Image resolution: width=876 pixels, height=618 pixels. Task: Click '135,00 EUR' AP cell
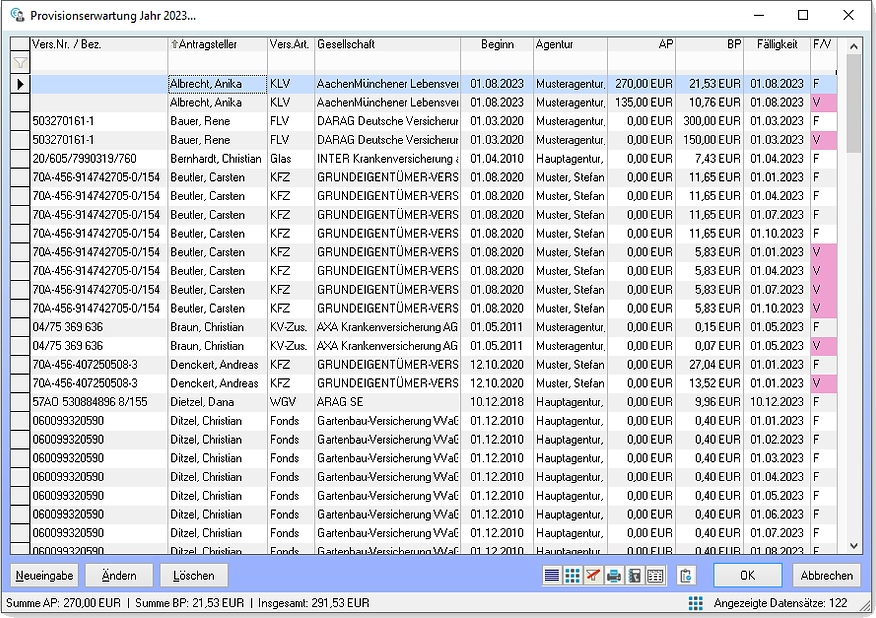point(642,103)
